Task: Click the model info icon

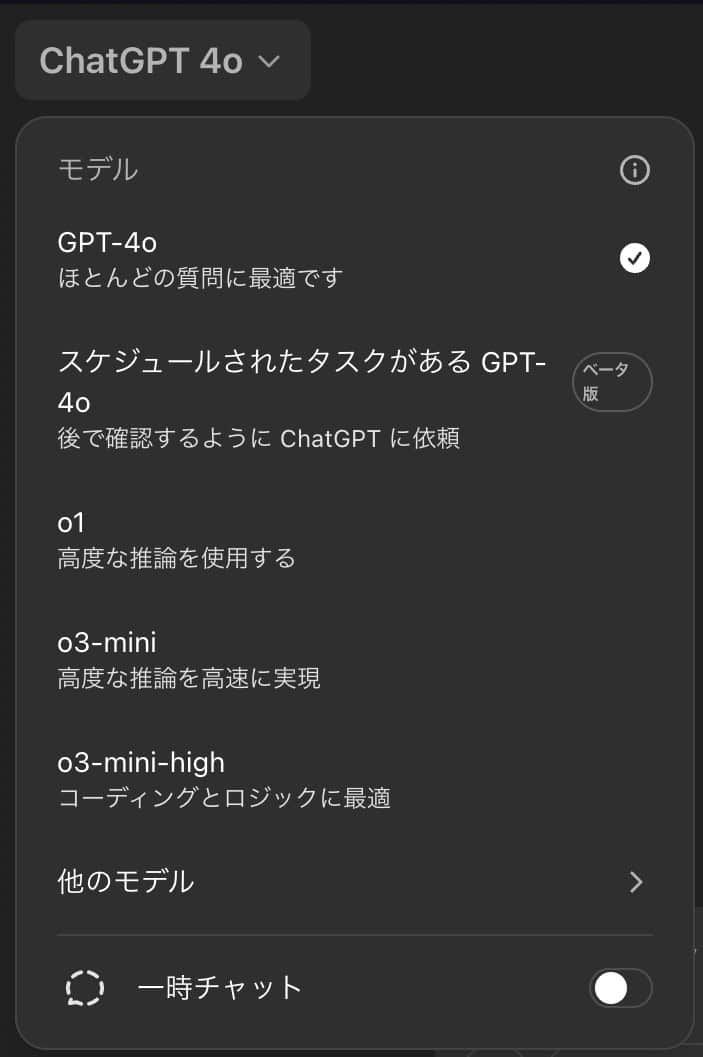Action: click(634, 171)
